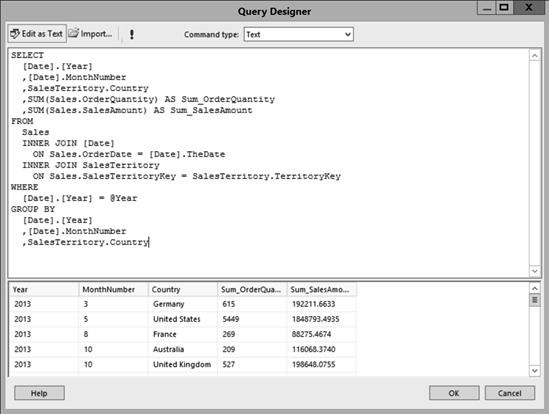Click the Sum_SalesAmount alias in query
Viewport: 549px width, 414px height.
coord(211,110)
